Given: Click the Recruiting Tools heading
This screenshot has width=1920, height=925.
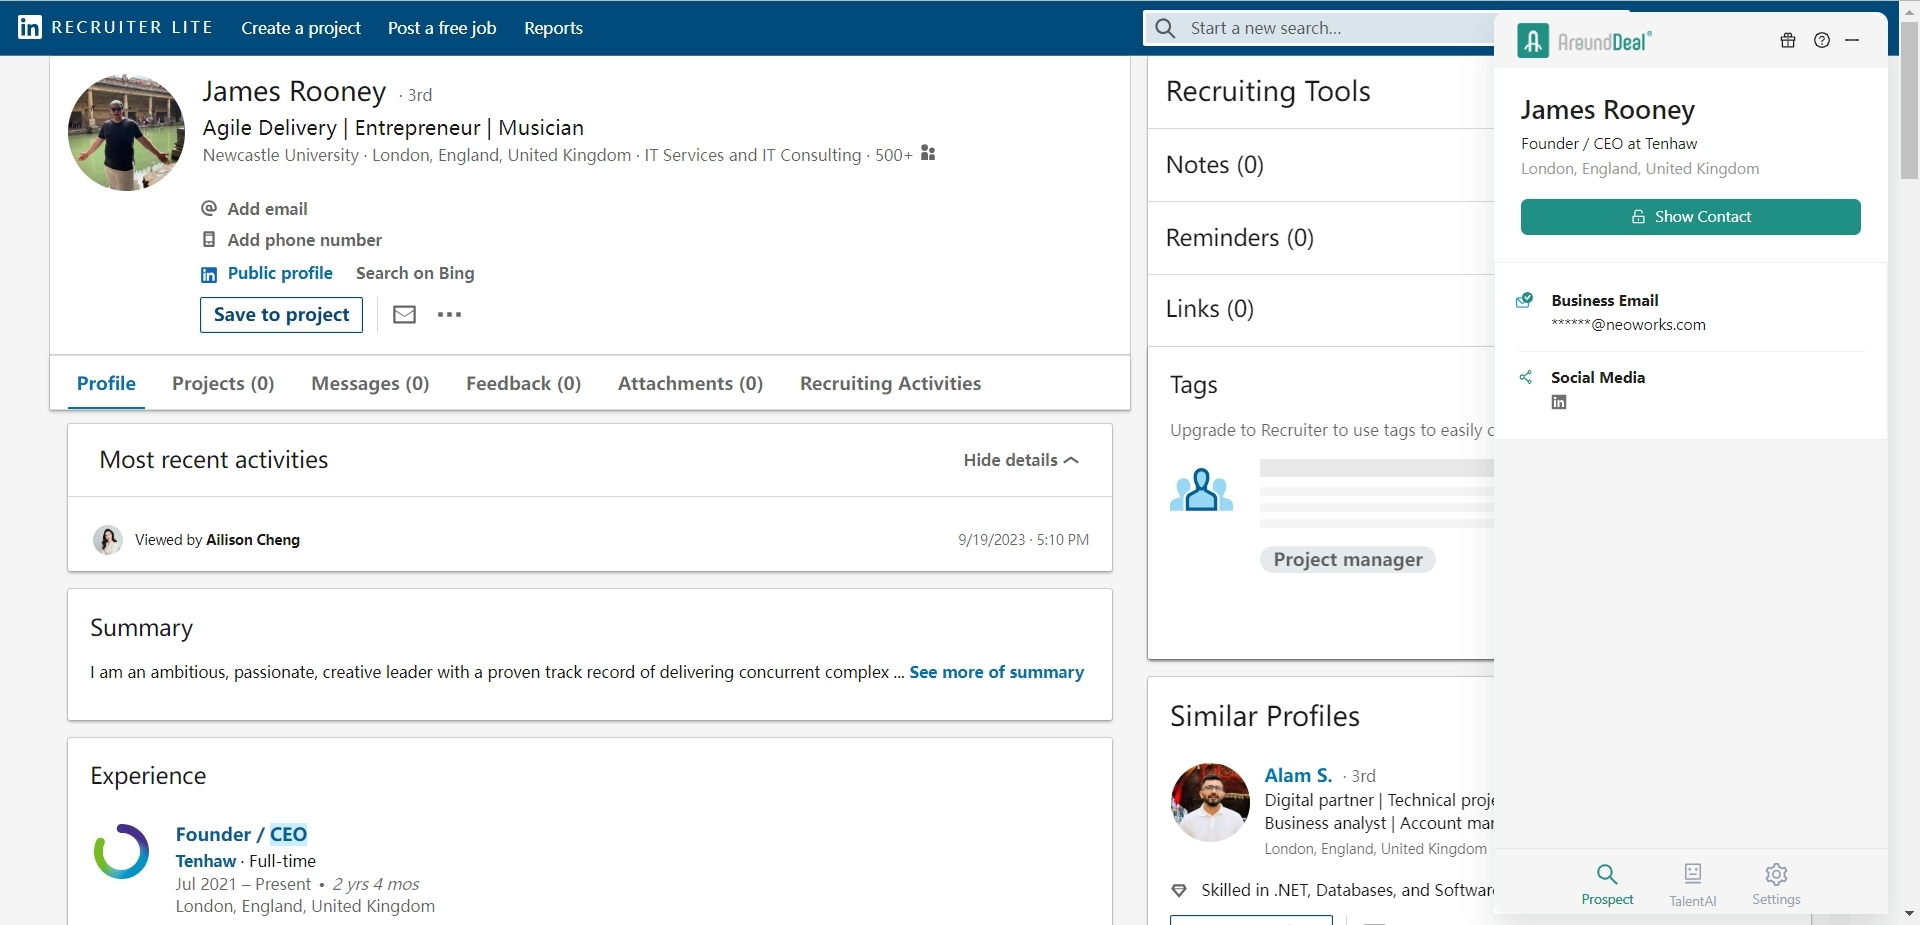Looking at the screenshot, I should click(x=1268, y=92).
